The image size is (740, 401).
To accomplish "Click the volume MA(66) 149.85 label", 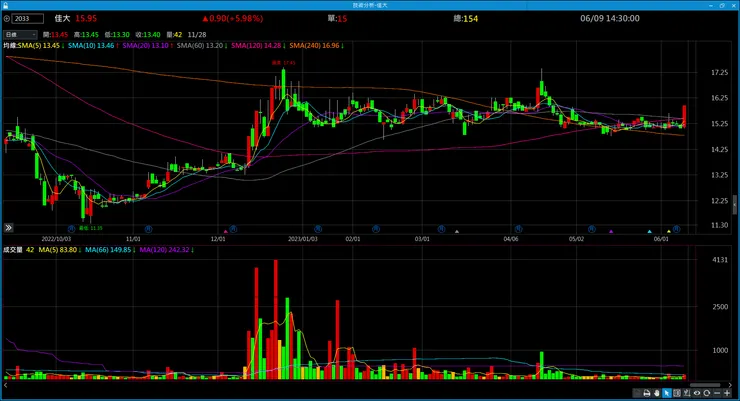I will tap(110, 250).
